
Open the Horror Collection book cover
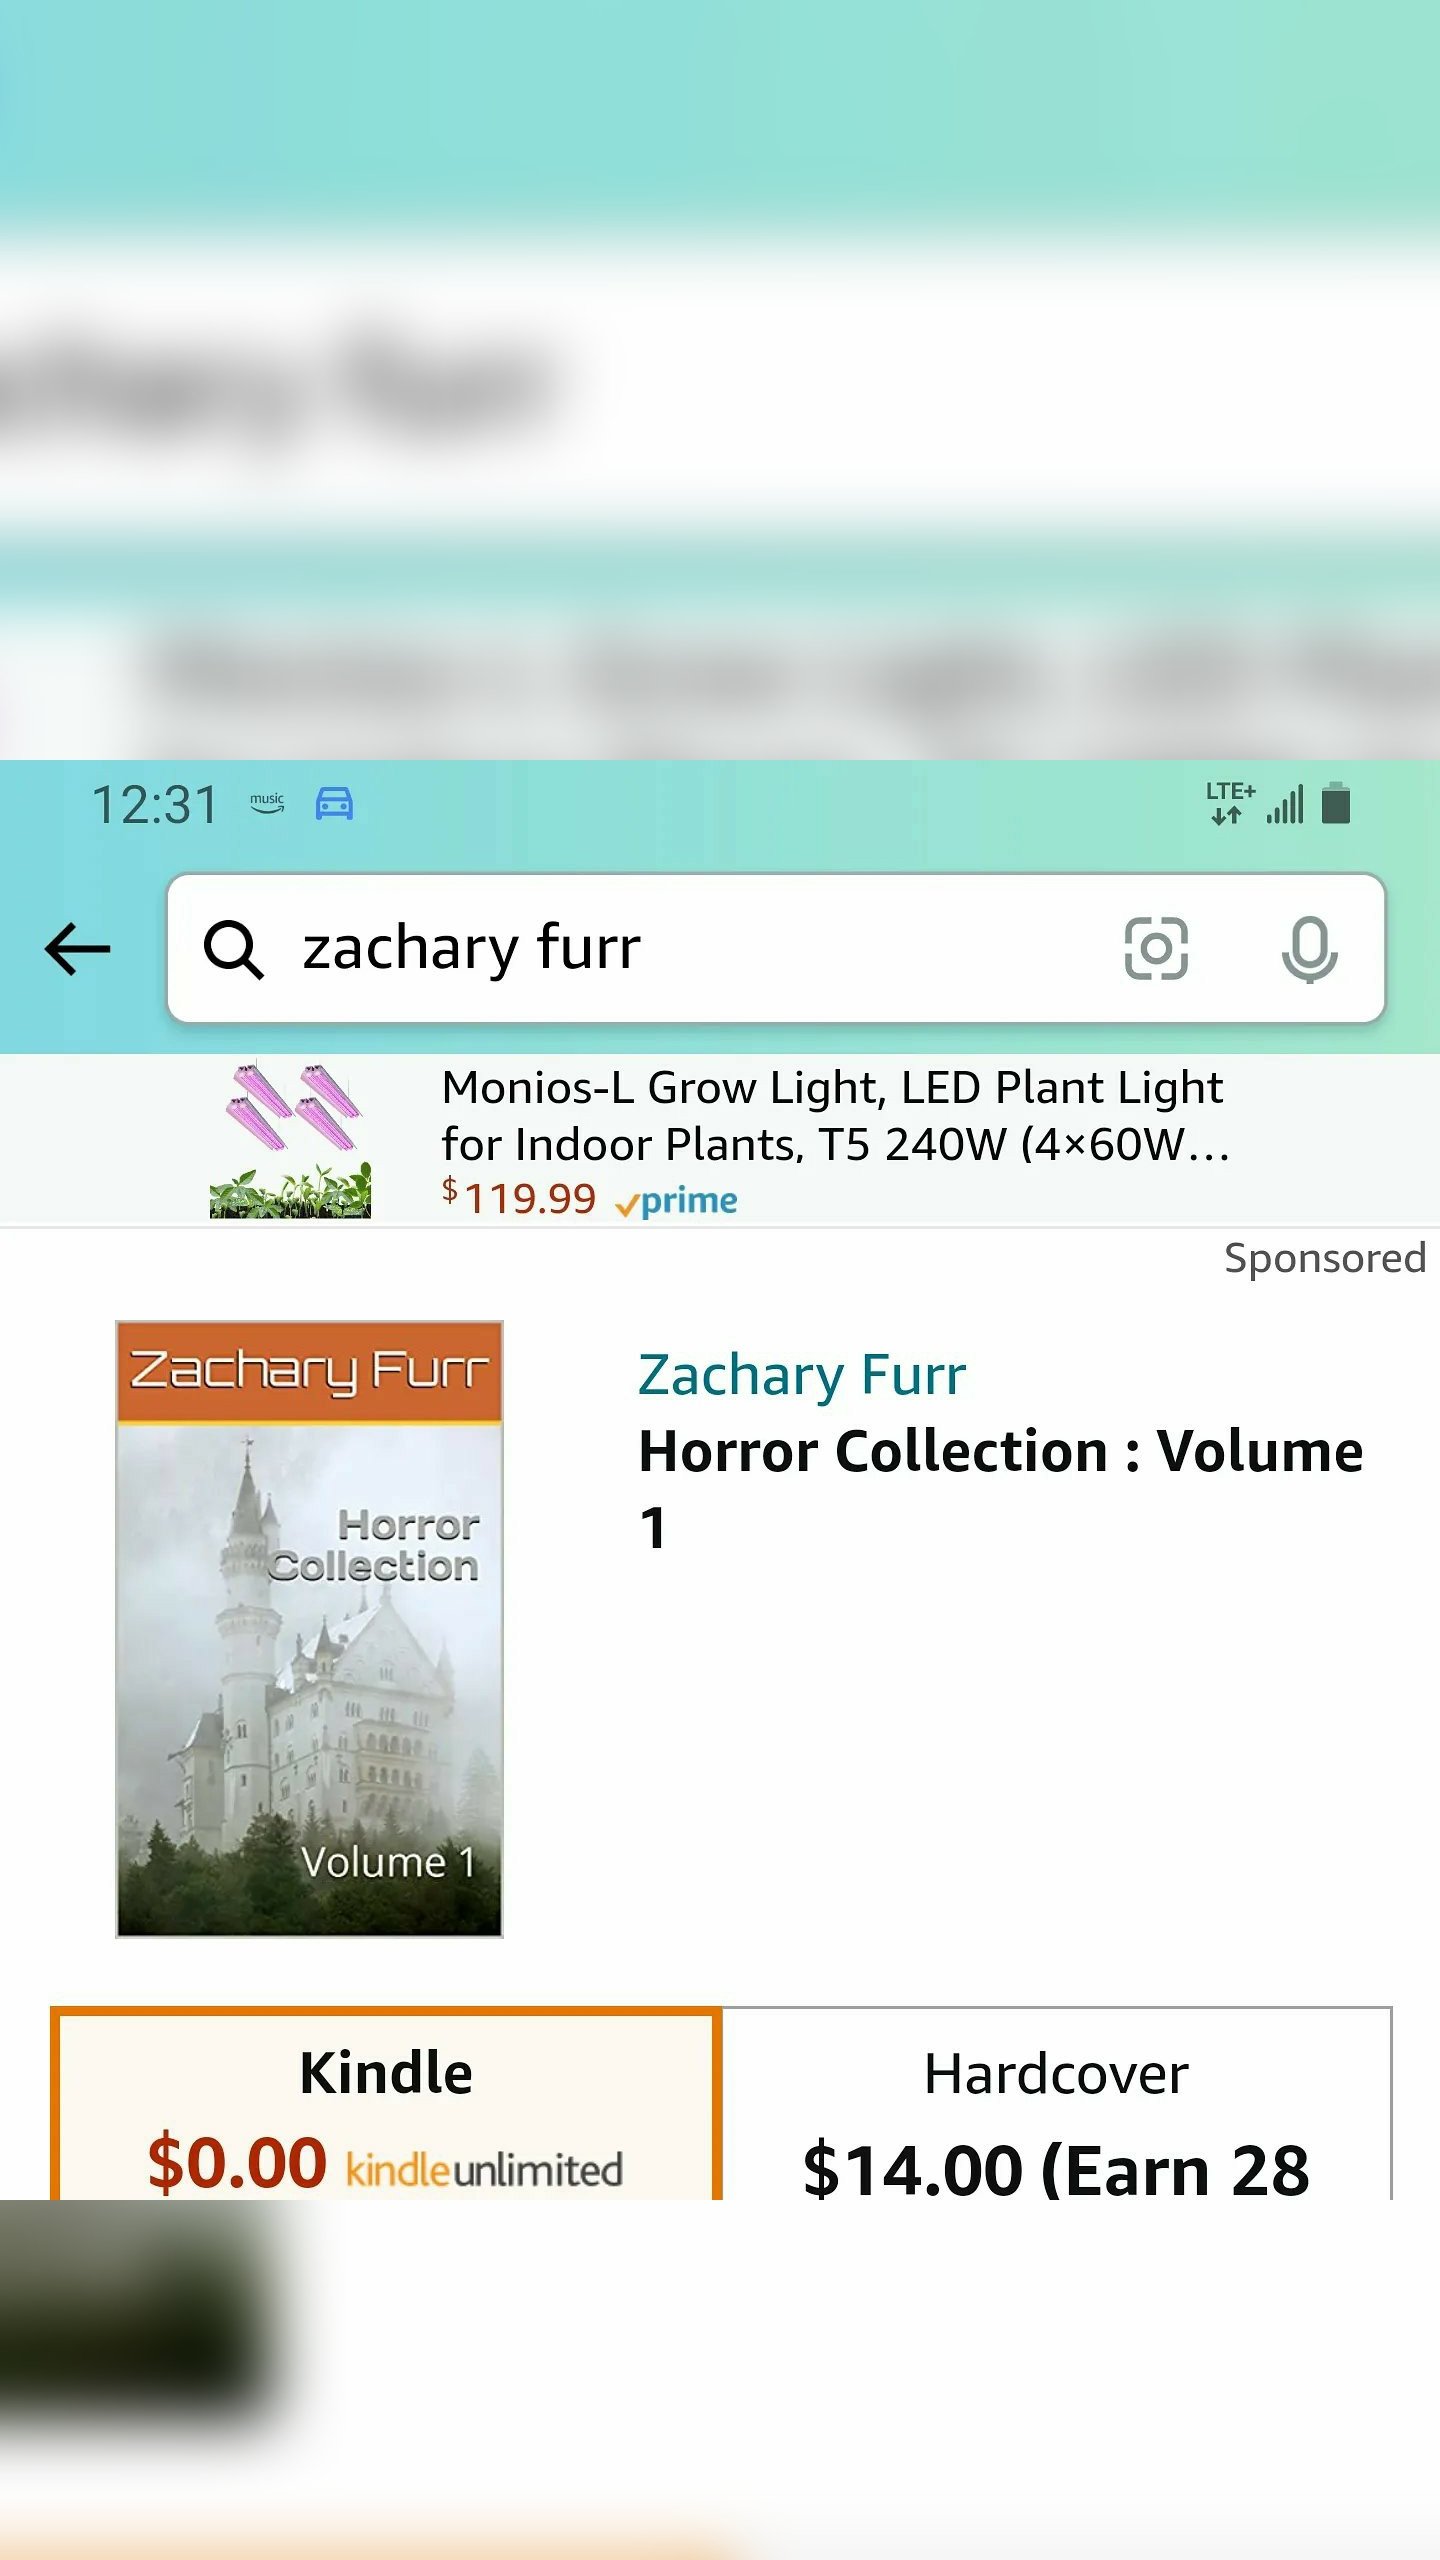(x=309, y=1629)
